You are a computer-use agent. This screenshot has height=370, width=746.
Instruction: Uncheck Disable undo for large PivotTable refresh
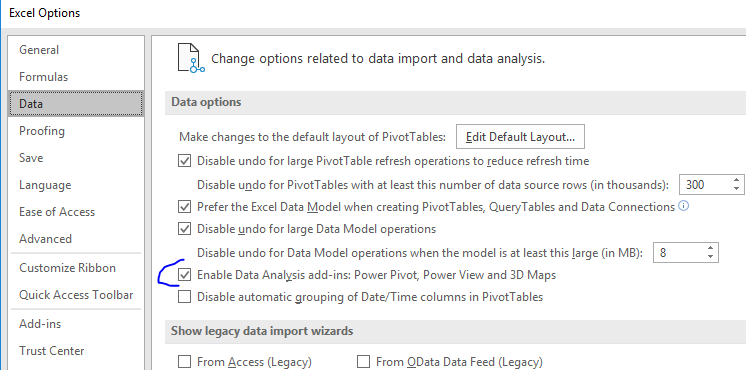184,161
